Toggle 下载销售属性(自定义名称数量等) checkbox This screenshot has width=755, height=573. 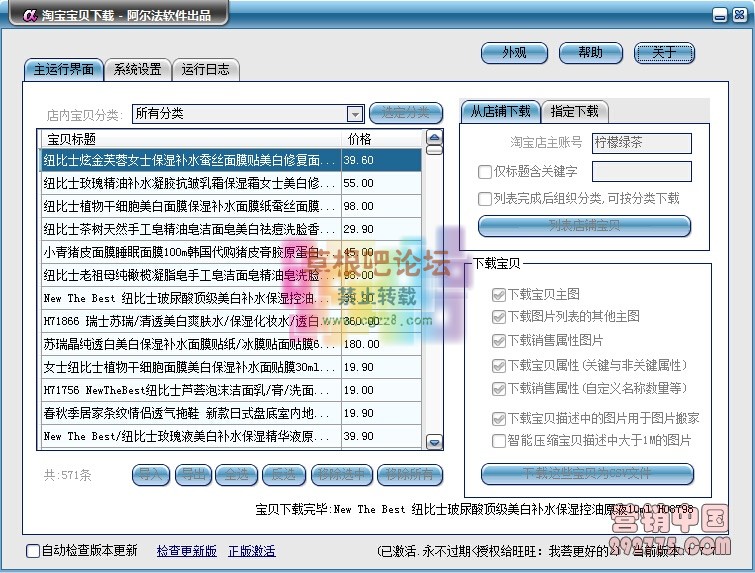point(499,389)
